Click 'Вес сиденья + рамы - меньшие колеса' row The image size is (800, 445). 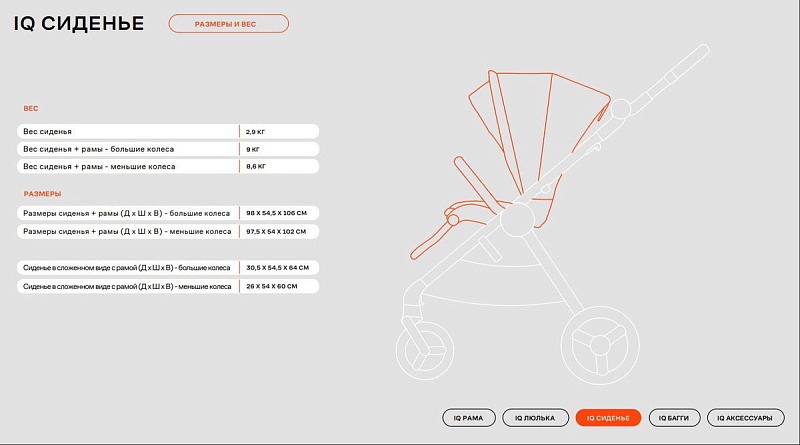pos(168,167)
